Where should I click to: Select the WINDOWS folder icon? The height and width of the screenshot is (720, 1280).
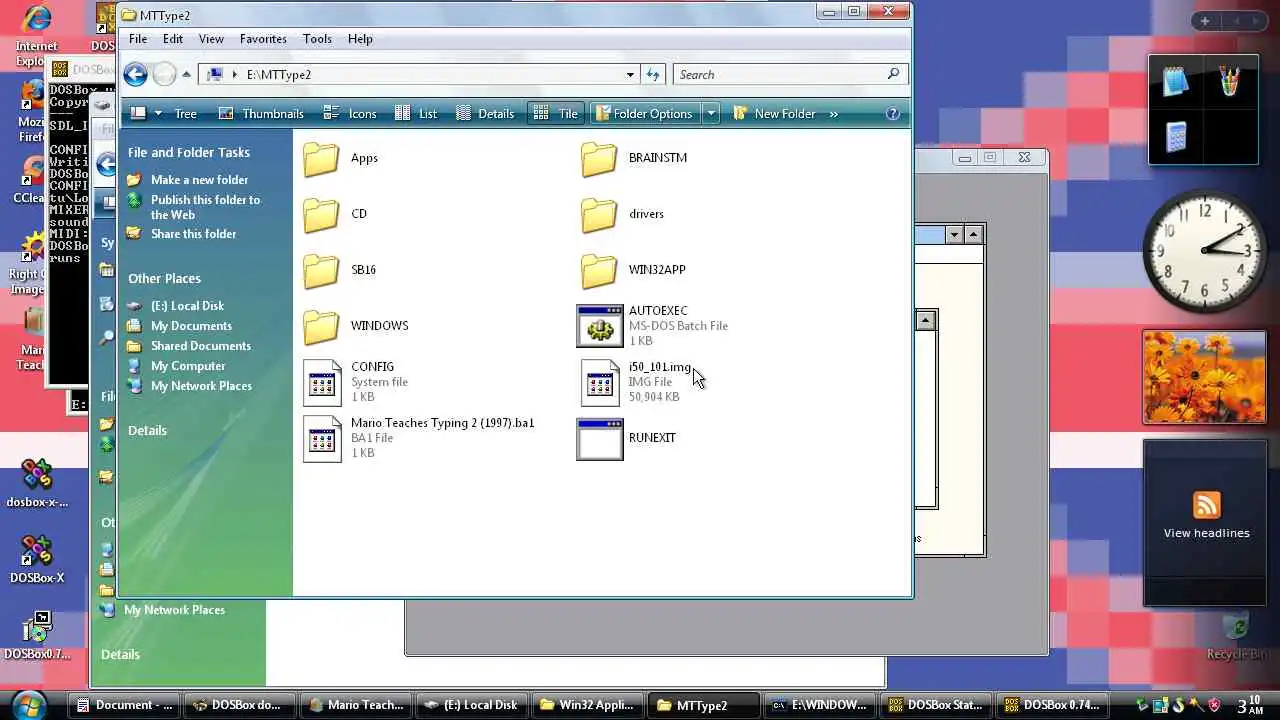pos(321,327)
